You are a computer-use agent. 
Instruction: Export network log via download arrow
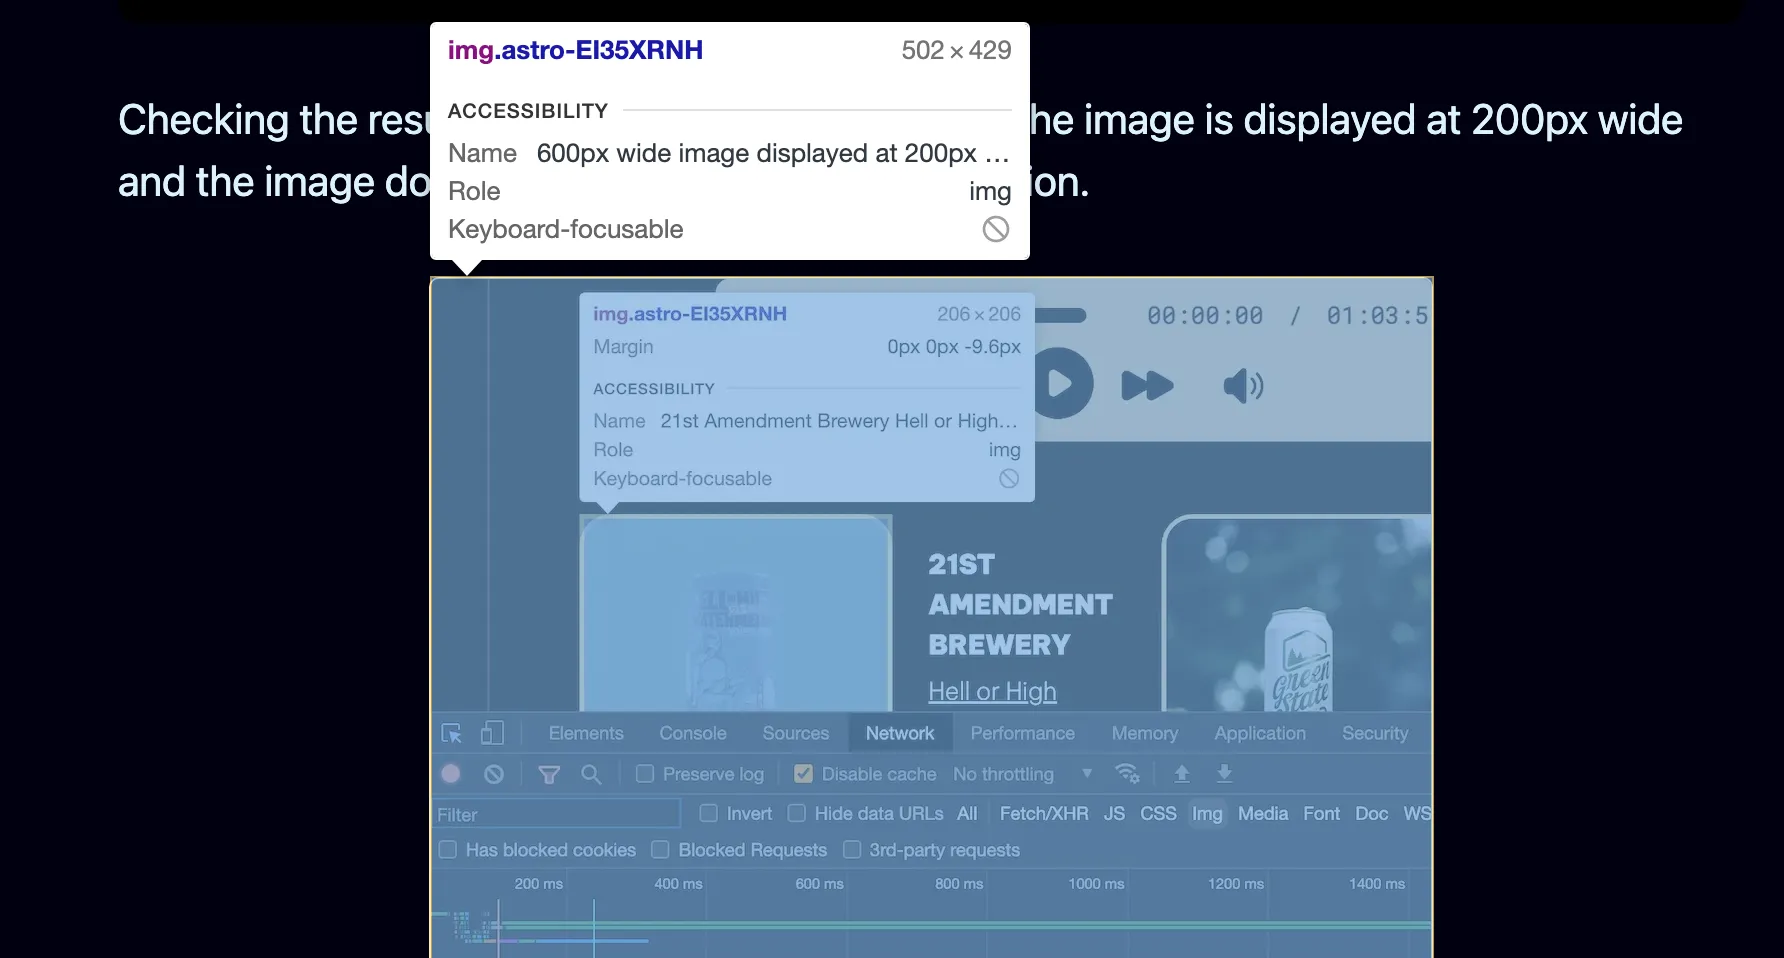click(1224, 773)
